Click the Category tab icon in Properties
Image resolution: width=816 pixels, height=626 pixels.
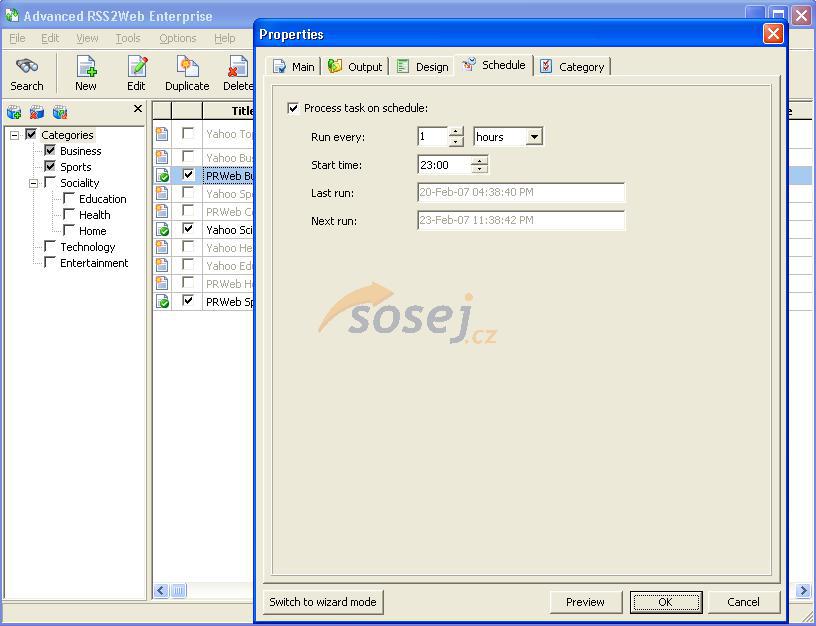point(546,66)
